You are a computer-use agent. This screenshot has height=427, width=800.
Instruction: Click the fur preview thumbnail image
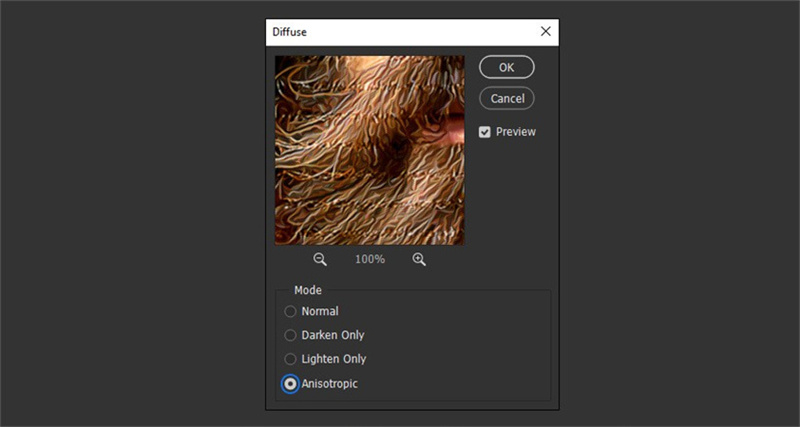[369, 150]
